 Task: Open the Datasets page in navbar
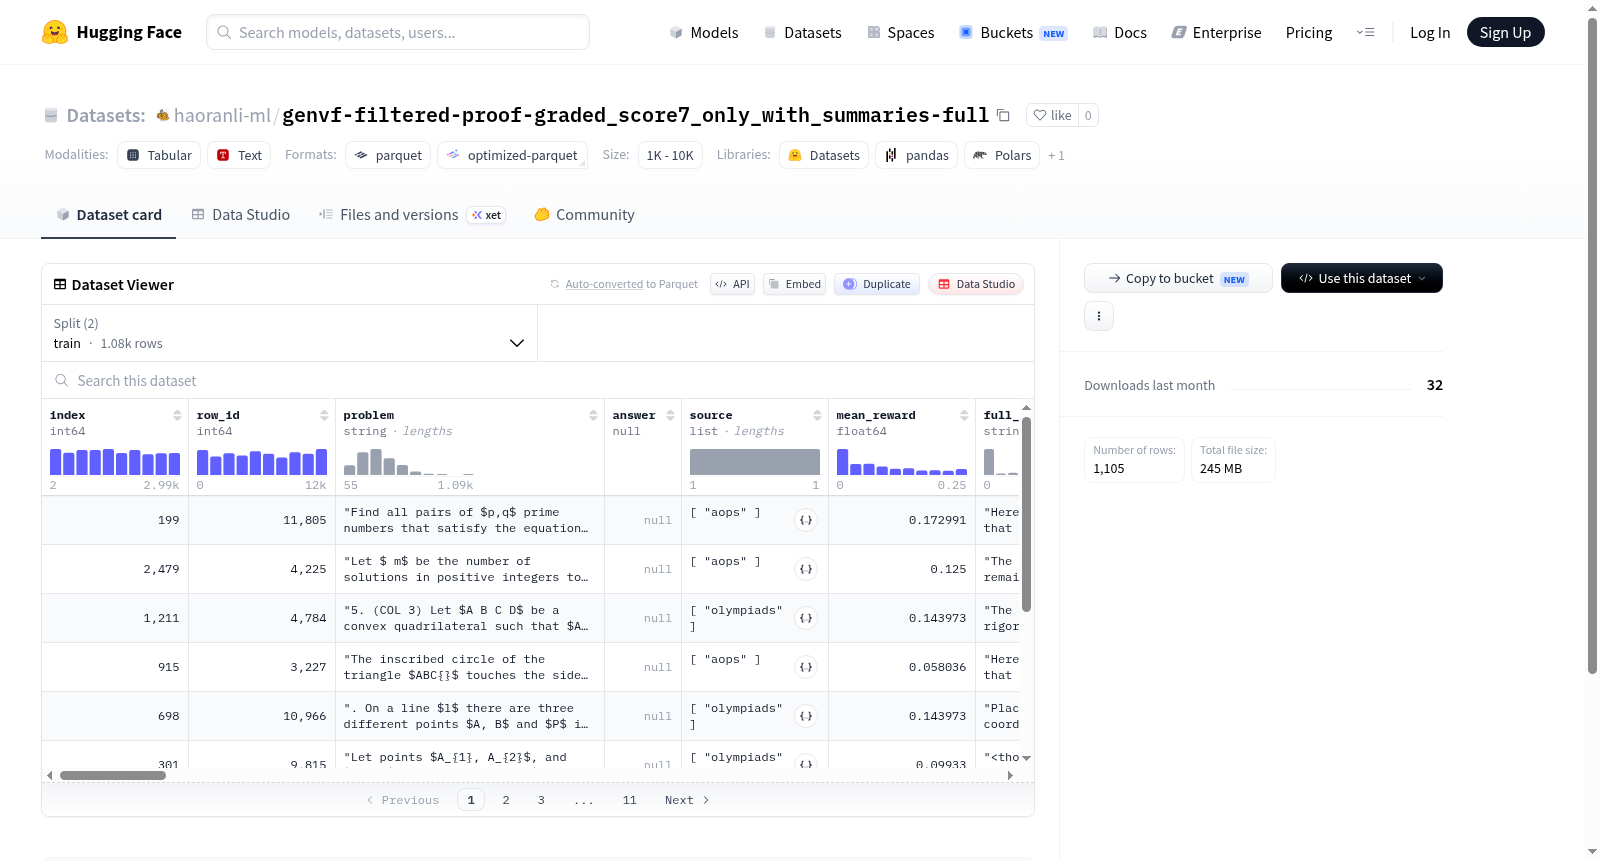coord(802,33)
